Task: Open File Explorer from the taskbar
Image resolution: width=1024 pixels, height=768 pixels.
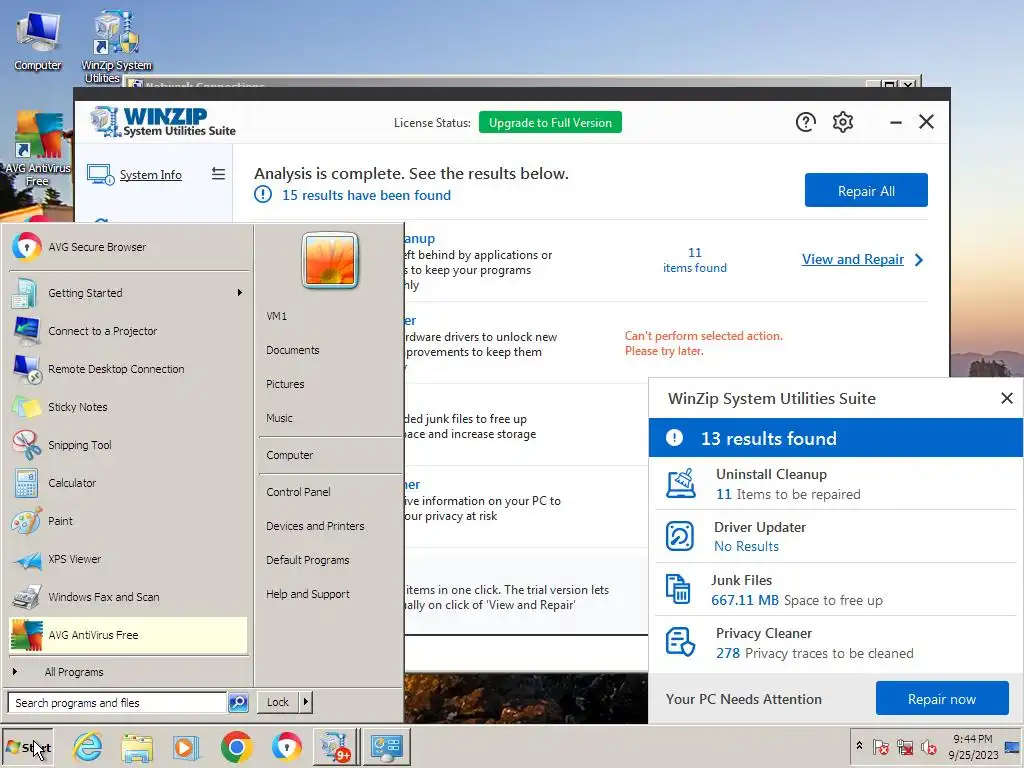Action: point(137,747)
